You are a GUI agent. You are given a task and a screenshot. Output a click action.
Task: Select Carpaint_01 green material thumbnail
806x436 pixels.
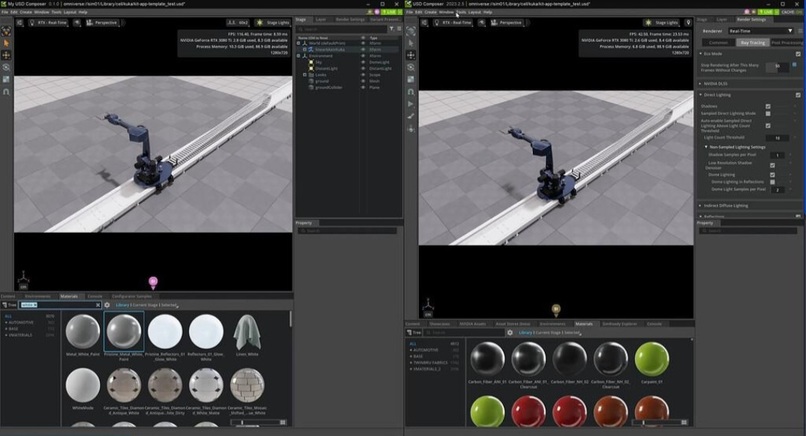pyautogui.click(x=652, y=361)
